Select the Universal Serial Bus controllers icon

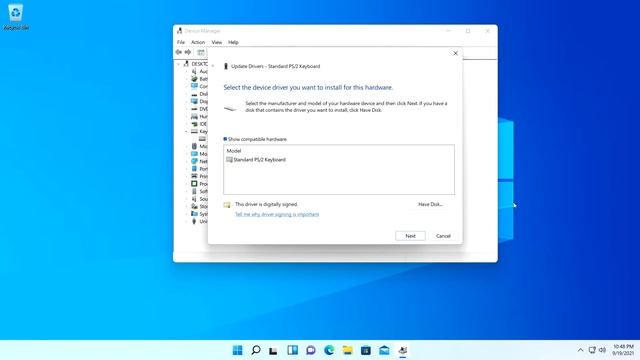point(194,221)
